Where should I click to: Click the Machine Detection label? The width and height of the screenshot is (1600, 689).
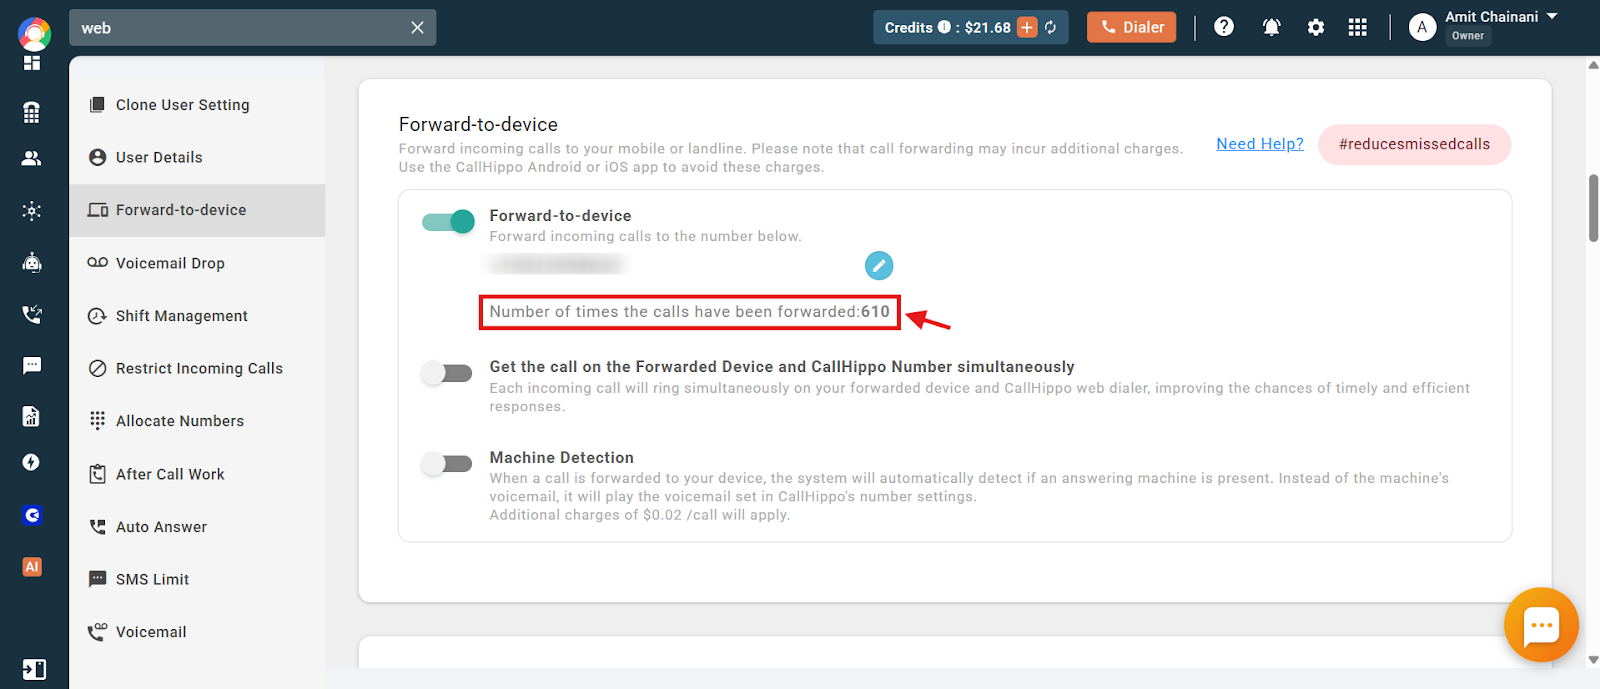point(561,458)
